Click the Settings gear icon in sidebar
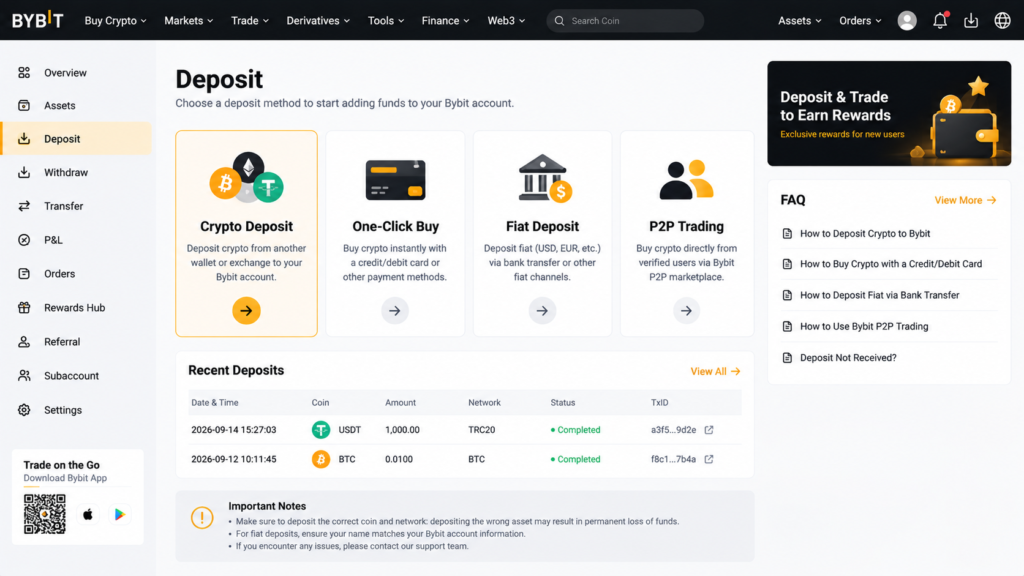Viewport: 1024px width, 576px height. click(24, 410)
